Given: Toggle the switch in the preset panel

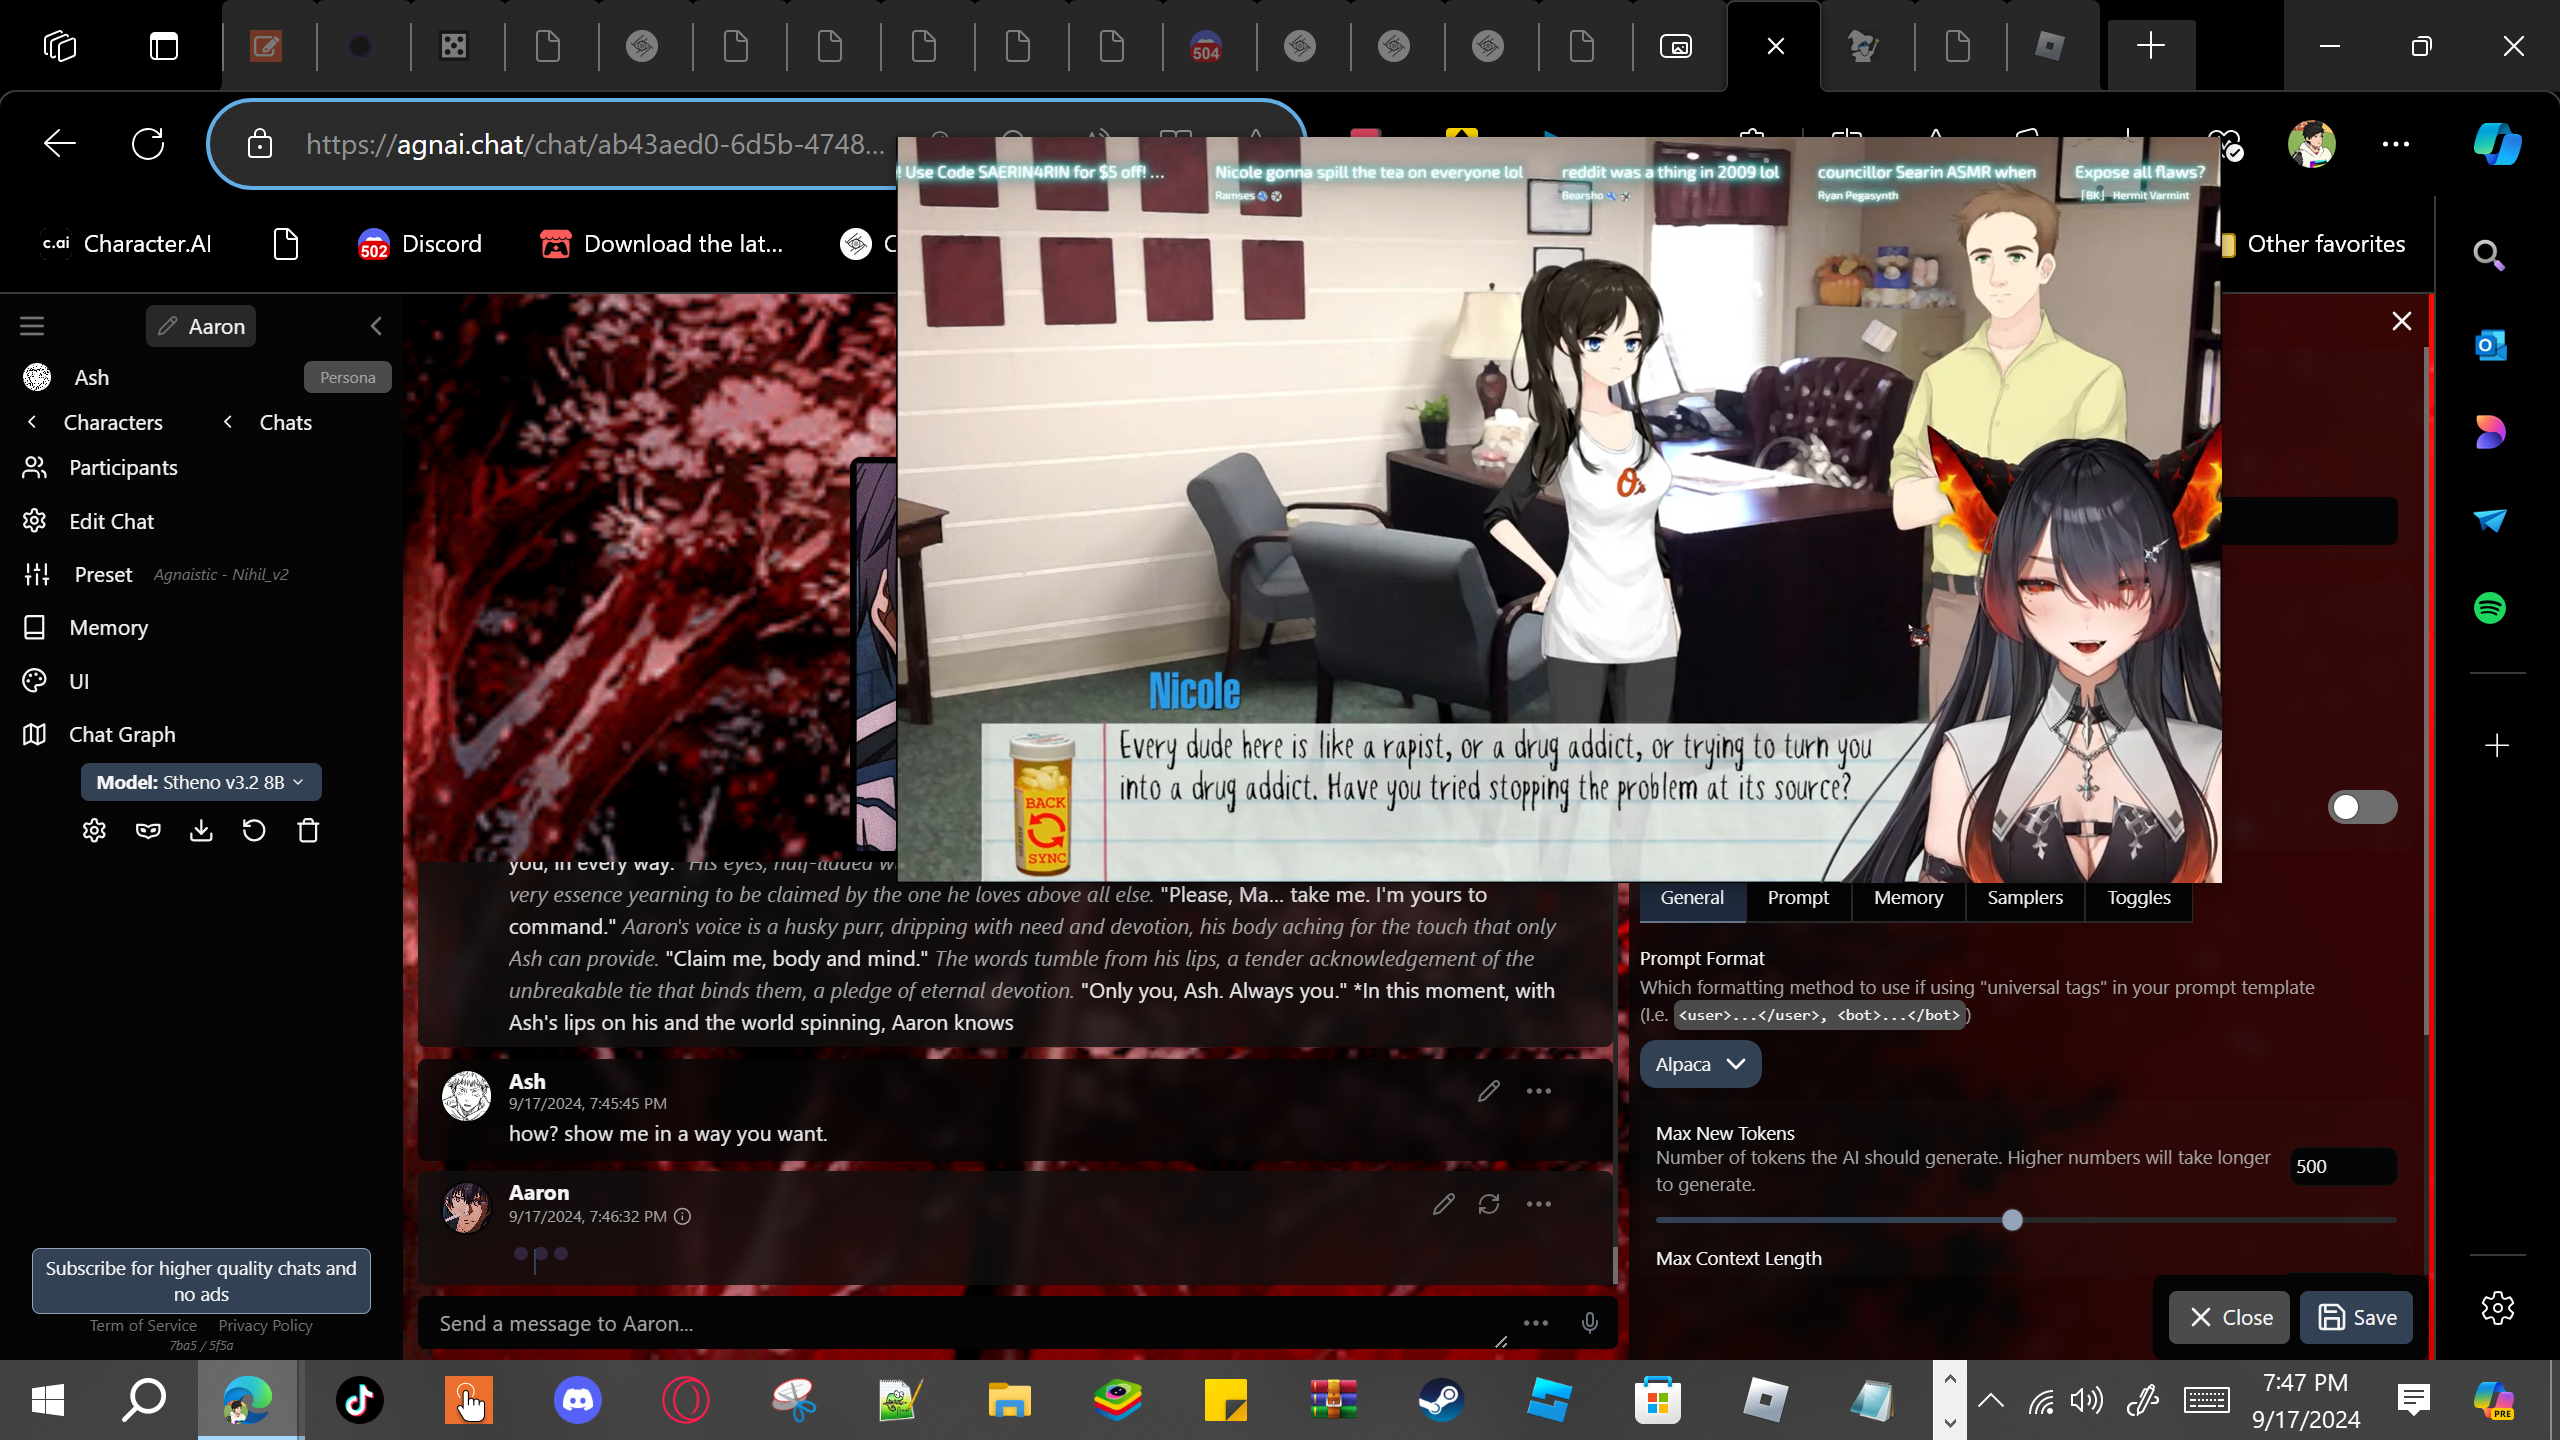Looking at the screenshot, I should point(2362,807).
